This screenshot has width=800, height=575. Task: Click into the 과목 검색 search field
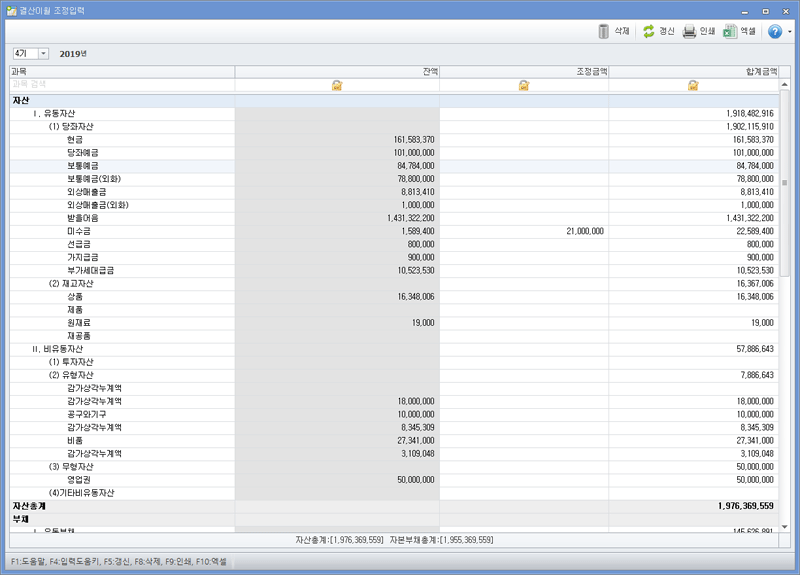pyautogui.click(x=120, y=86)
